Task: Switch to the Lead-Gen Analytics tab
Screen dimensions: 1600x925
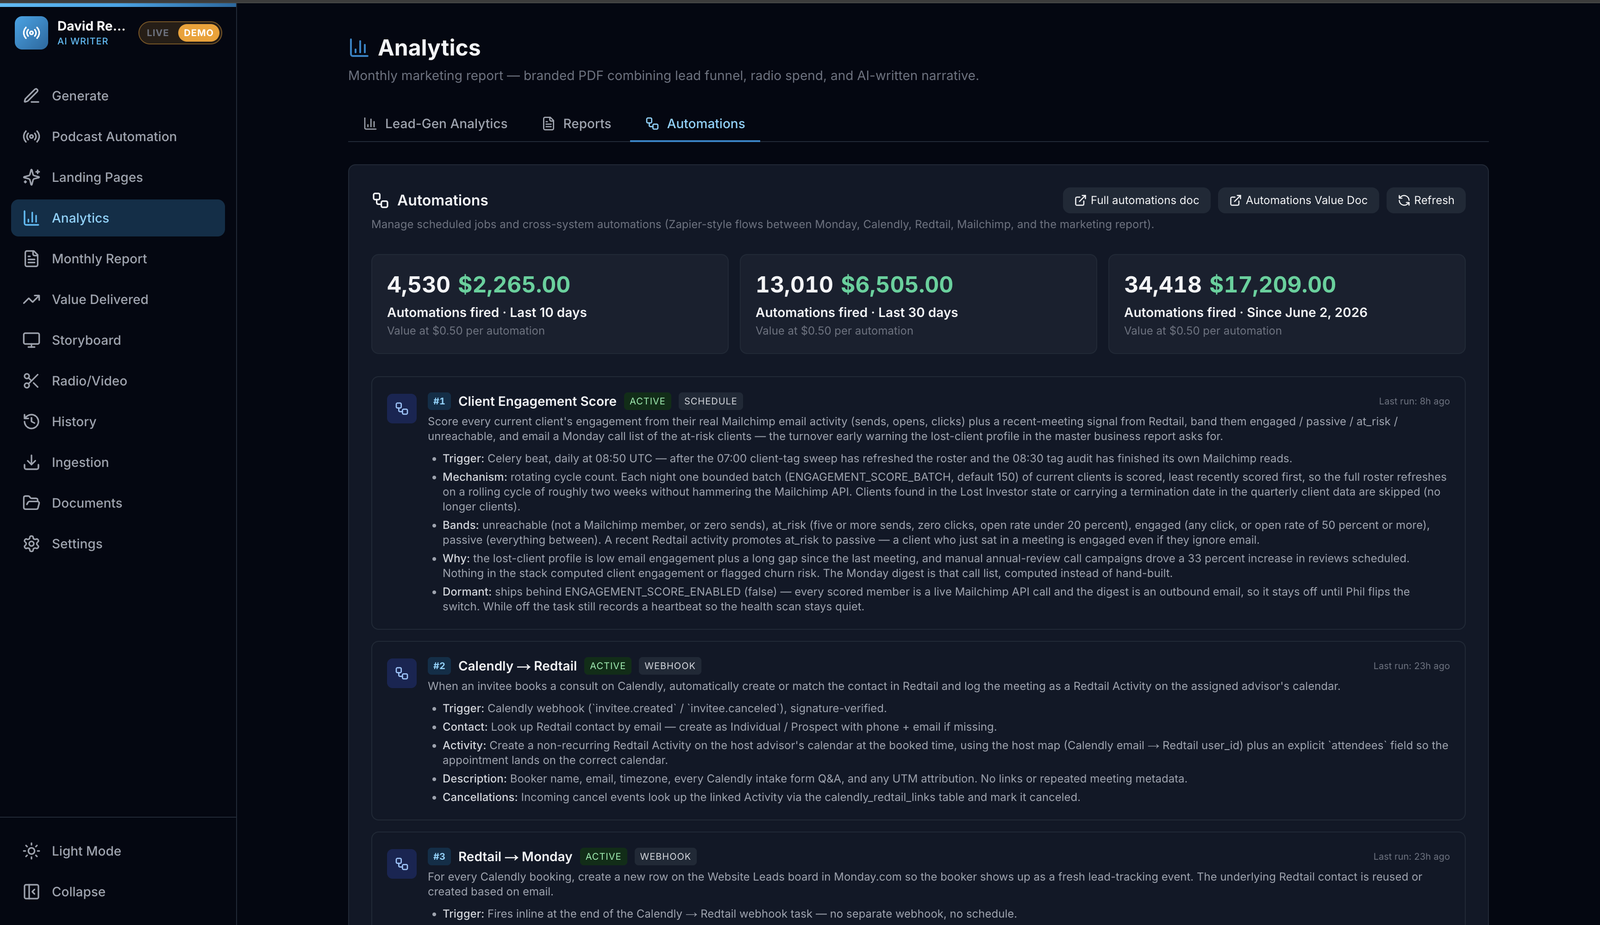Action: tap(435, 124)
